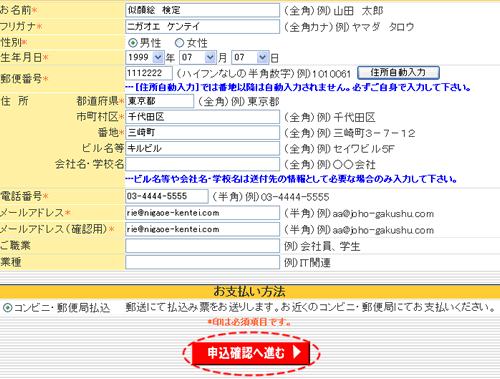Click the 電話番号 phone number field
Viewport: 500px width, 379px height.
pyautogui.click(x=167, y=196)
